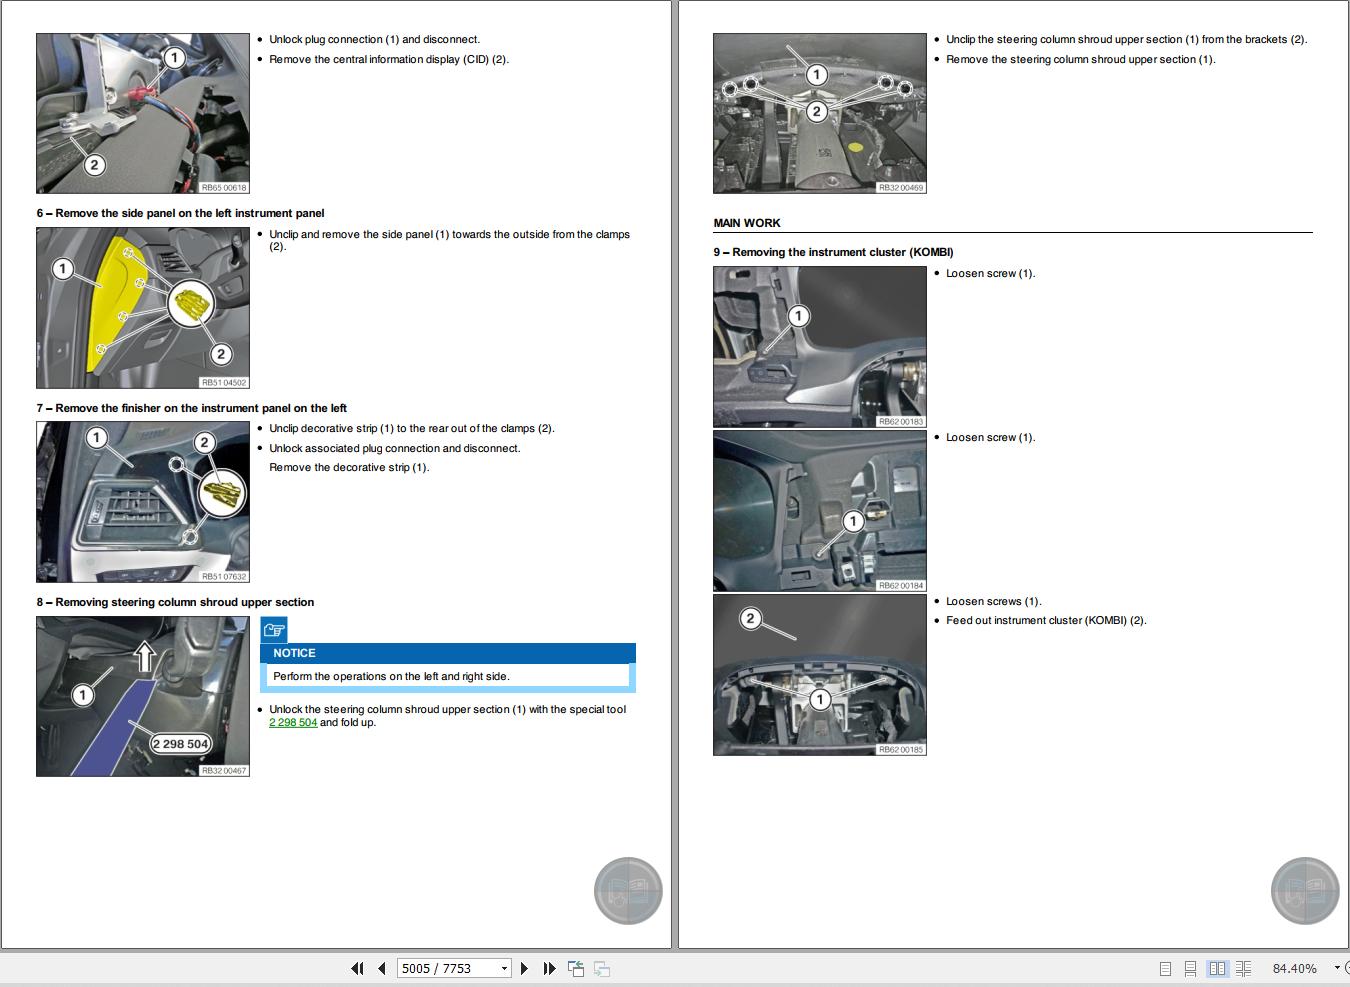Expand the zoom percentage options
The height and width of the screenshot is (987, 1350).
tap(1337, 968)
